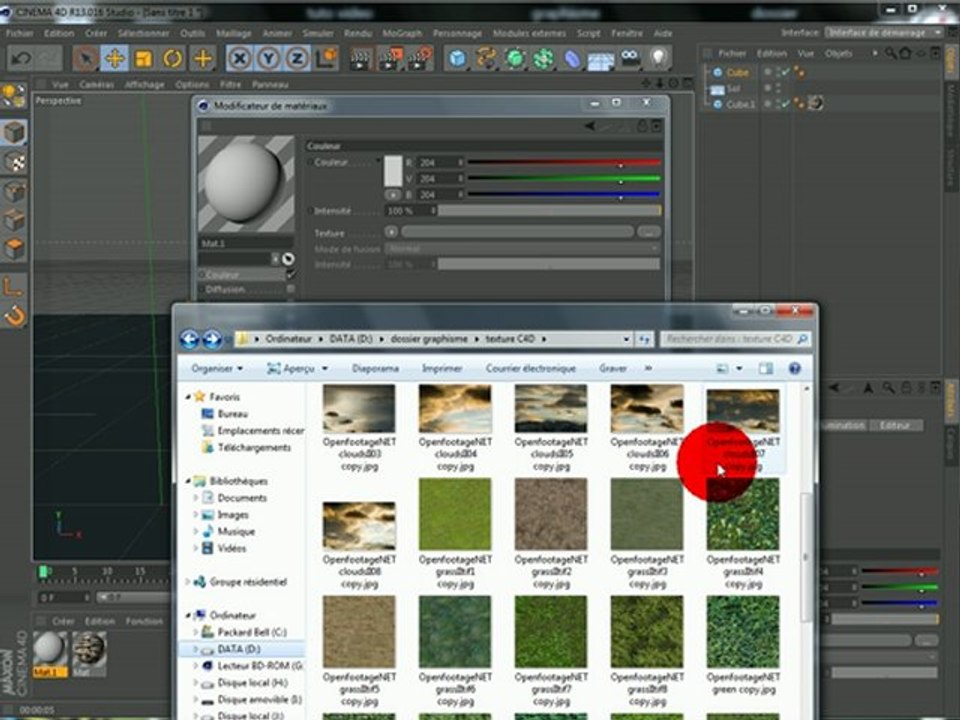Viewport: 960px width, 720px height.
Task: Open the MoGraph menu
Action: (402, 33)
